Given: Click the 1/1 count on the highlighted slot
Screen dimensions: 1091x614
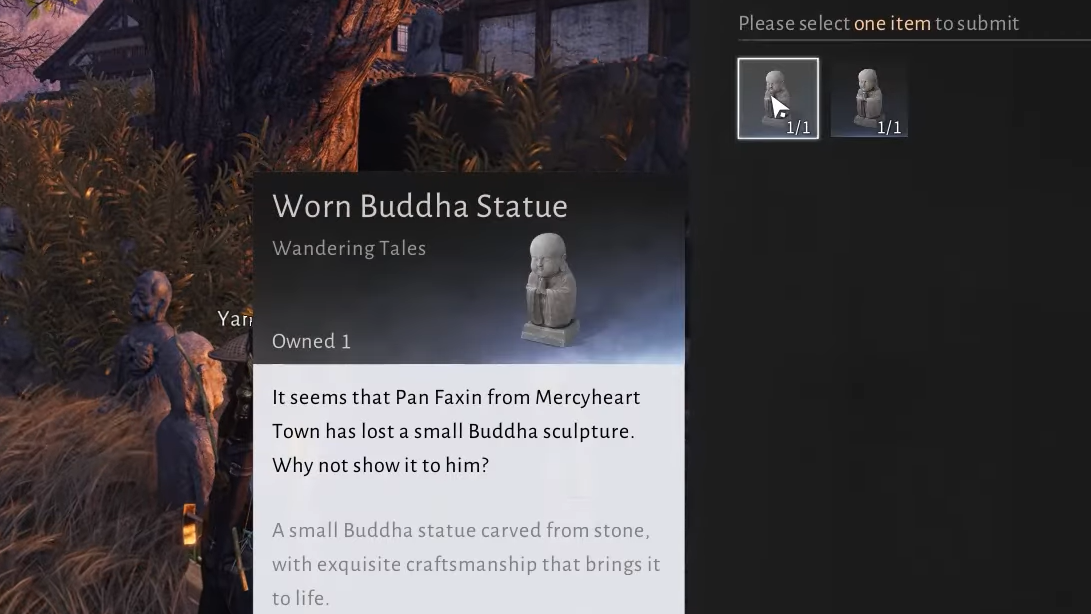Looking at the screenshot, I should (x=798, y=127).
